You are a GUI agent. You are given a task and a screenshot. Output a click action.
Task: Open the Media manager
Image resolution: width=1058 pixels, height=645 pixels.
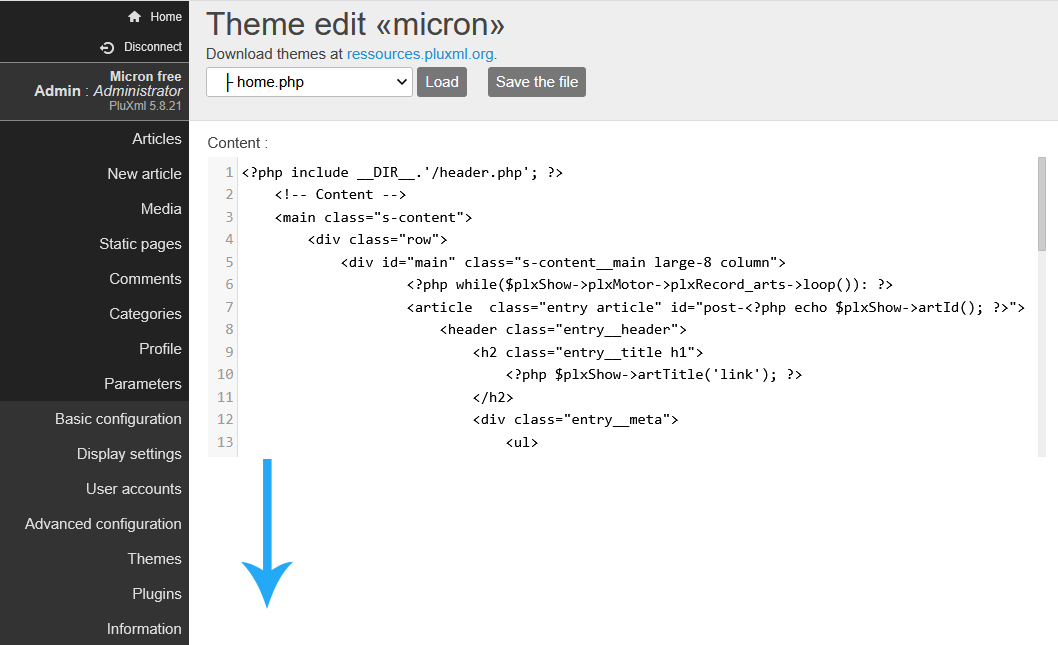click(161, 209)
